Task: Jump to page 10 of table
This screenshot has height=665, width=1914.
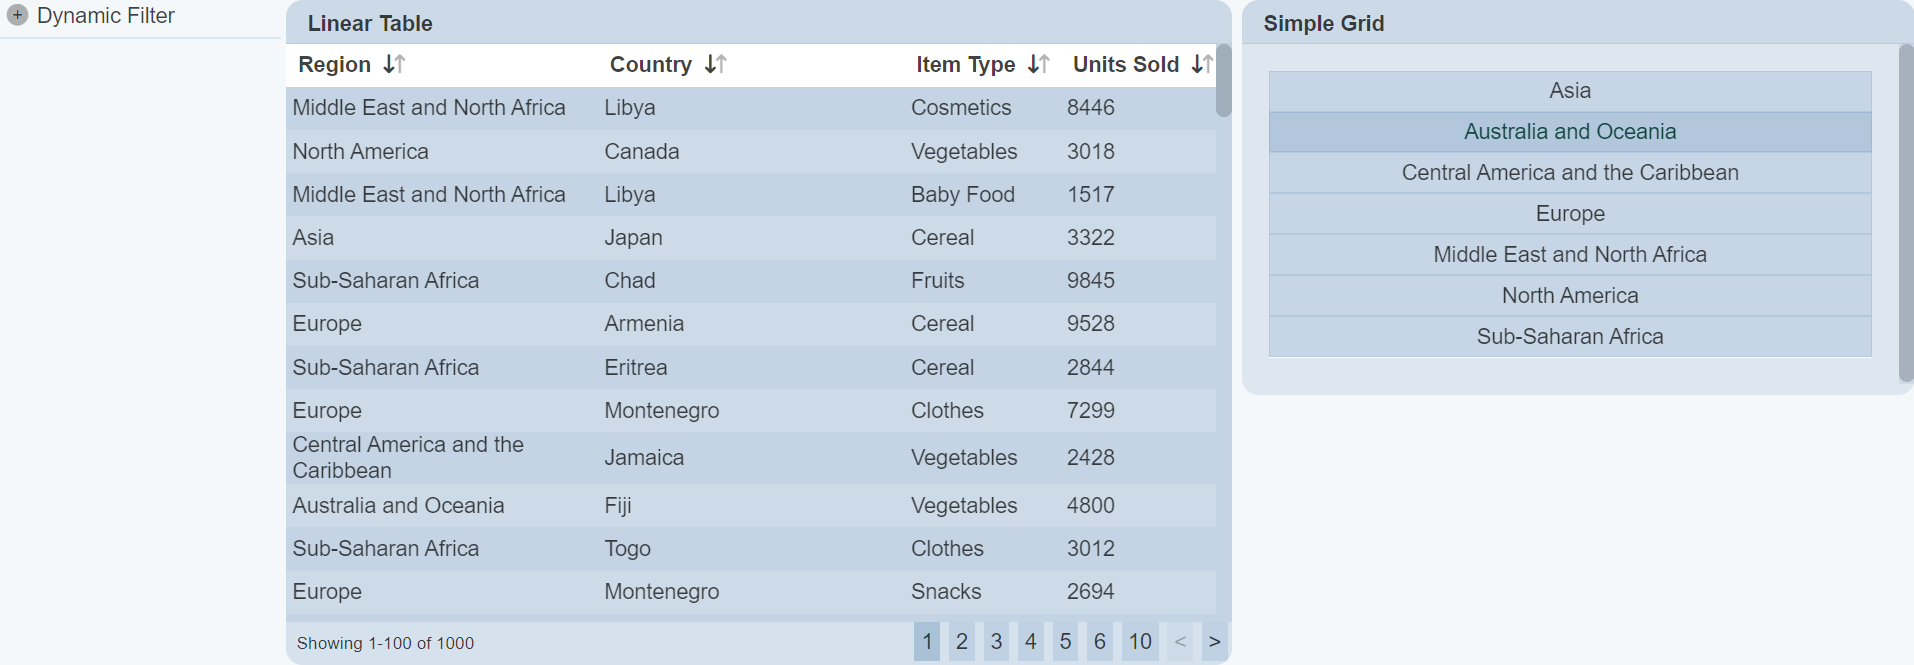Action: pos(1140,642)
